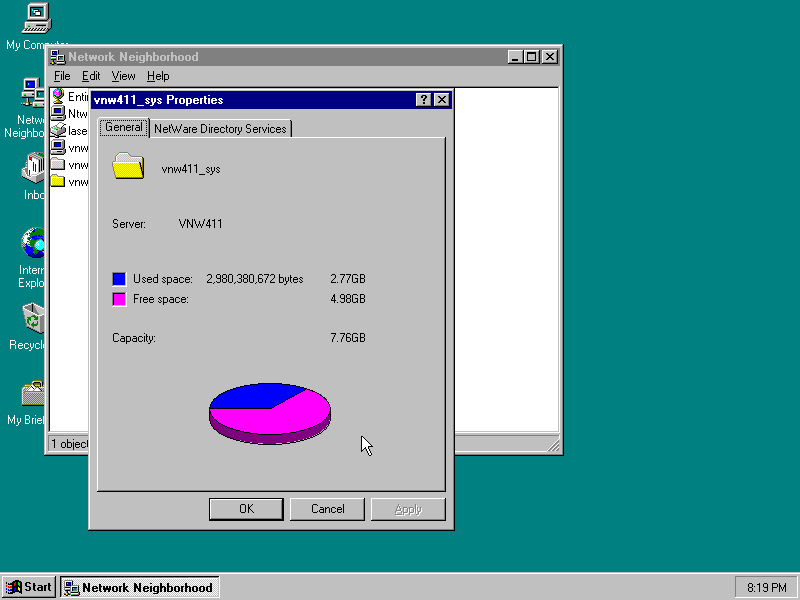Maximize the Network Neighborhood window
800x600 pixels.
531,57
